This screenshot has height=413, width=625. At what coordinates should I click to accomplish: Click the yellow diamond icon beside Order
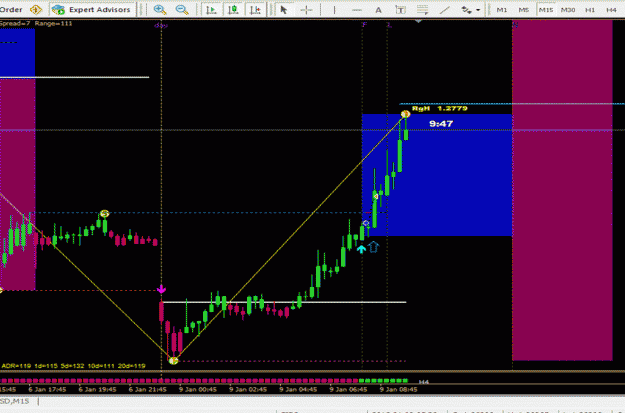(36, 9)
